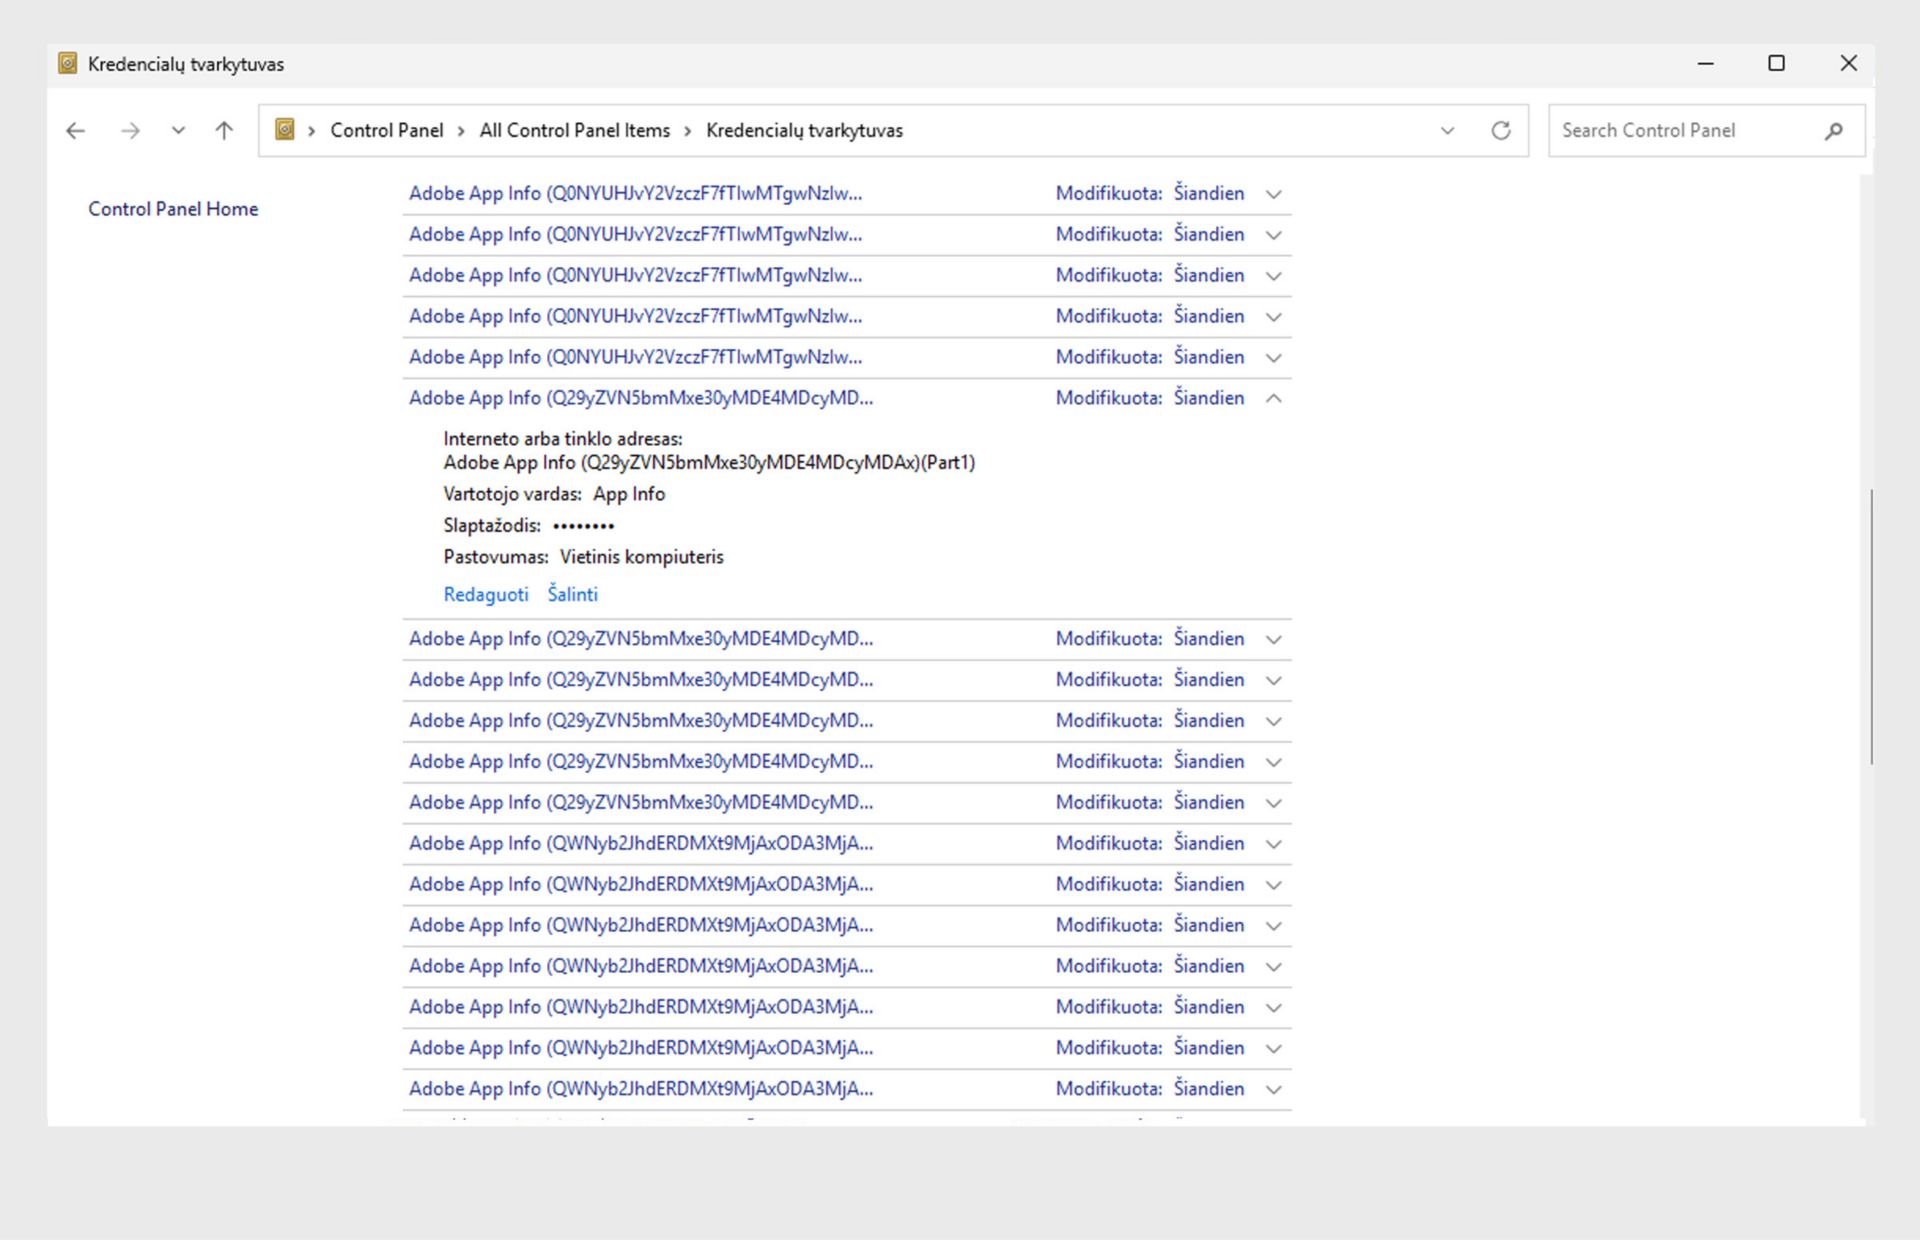Click the vault icon in address bar

tap(285, 130)
